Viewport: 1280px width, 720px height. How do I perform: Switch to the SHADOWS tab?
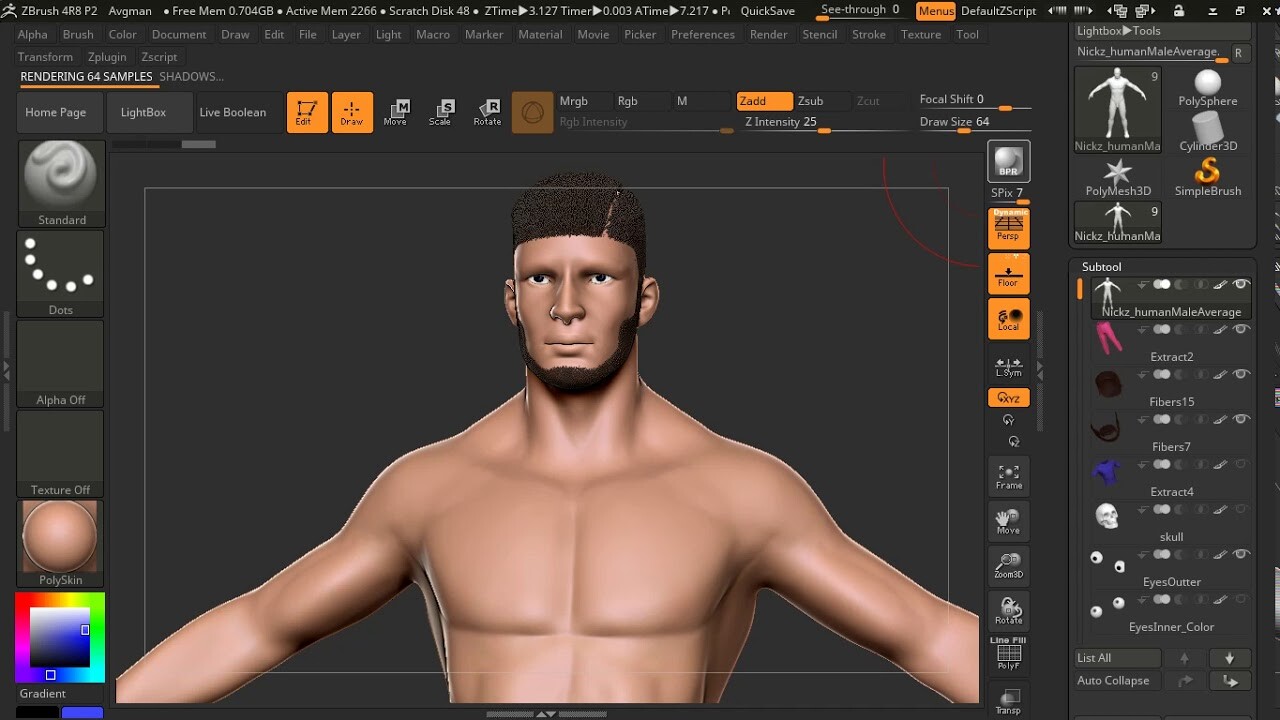click(x=192, y=76)
